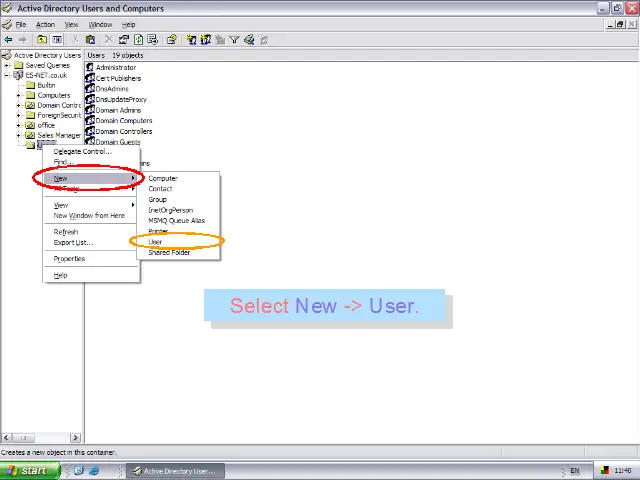Open the View submenu in context menu

(x=91, y=205)
